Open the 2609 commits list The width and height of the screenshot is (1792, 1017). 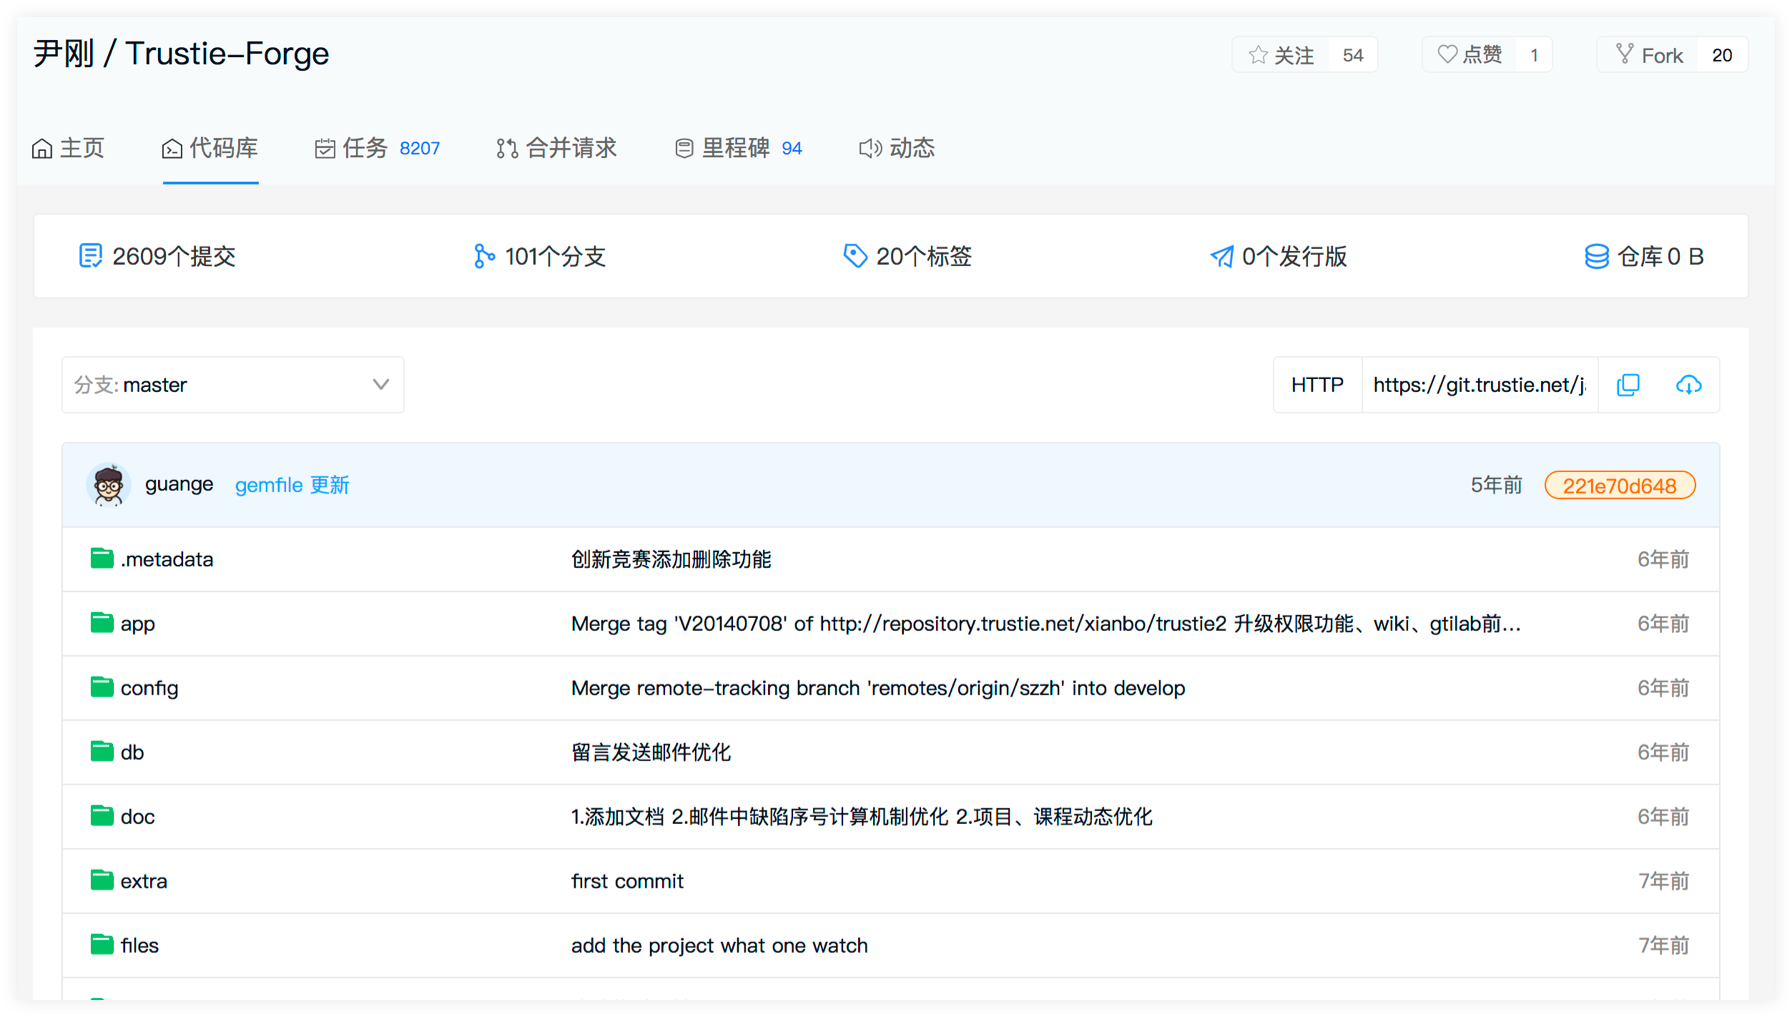coord(157,257)
